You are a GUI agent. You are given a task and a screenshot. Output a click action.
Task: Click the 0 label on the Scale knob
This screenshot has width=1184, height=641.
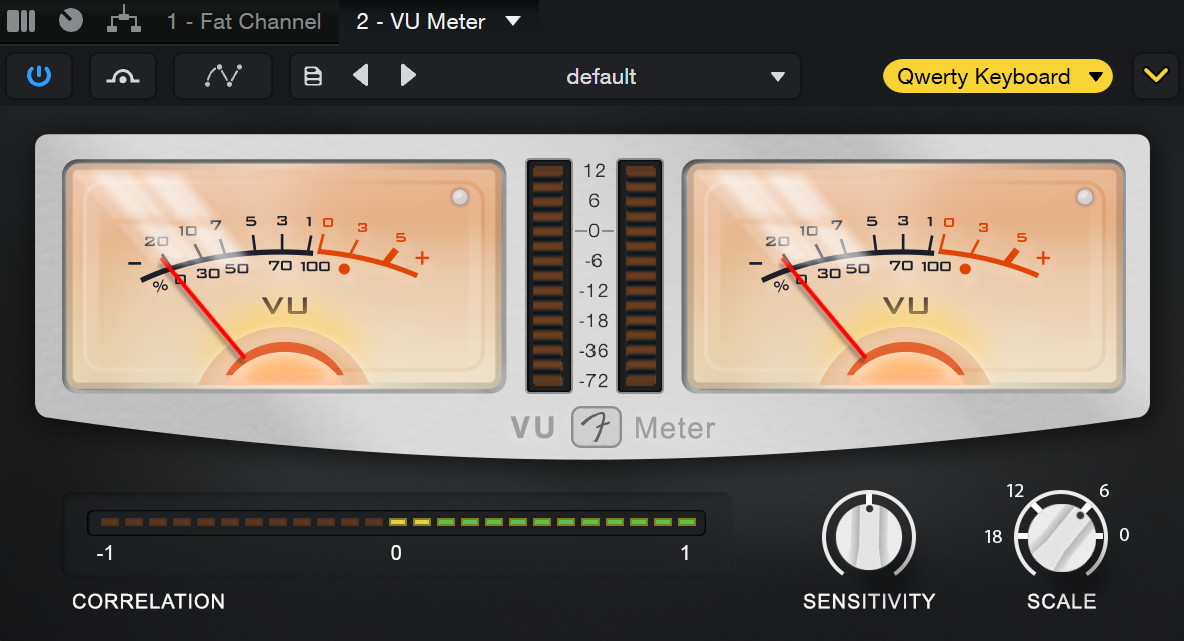[1124, 535]
